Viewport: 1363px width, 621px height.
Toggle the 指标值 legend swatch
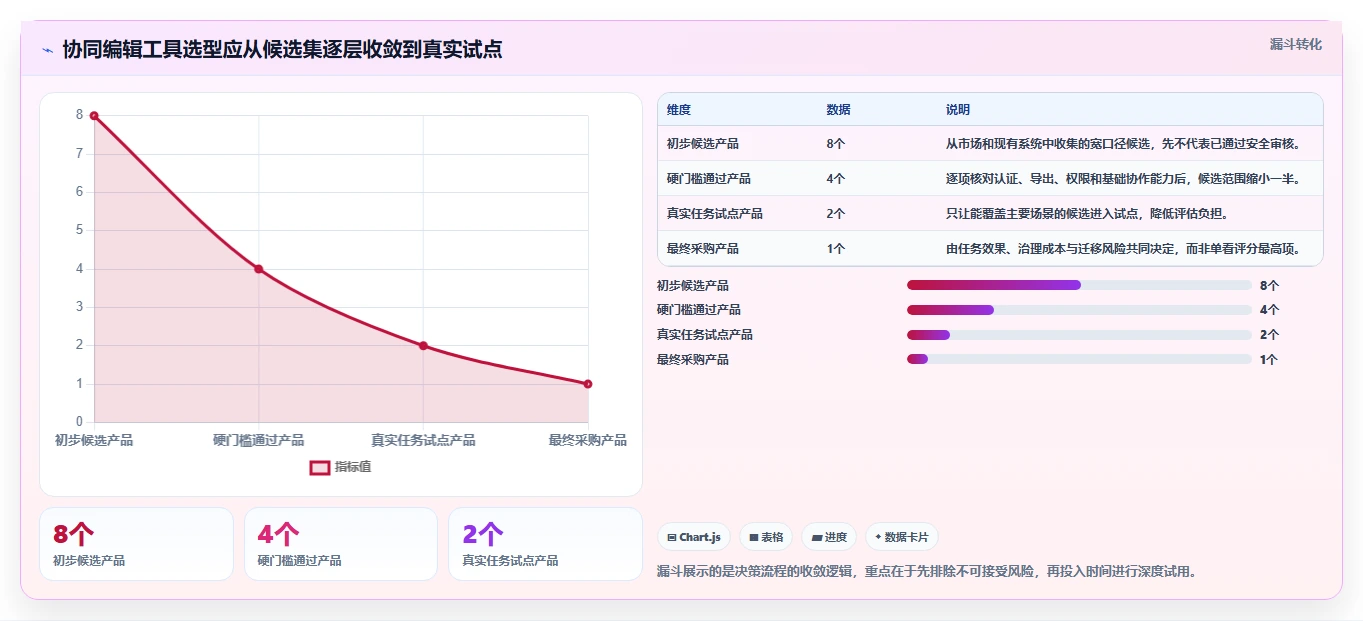pyautogui.click(x=320, y=467)
